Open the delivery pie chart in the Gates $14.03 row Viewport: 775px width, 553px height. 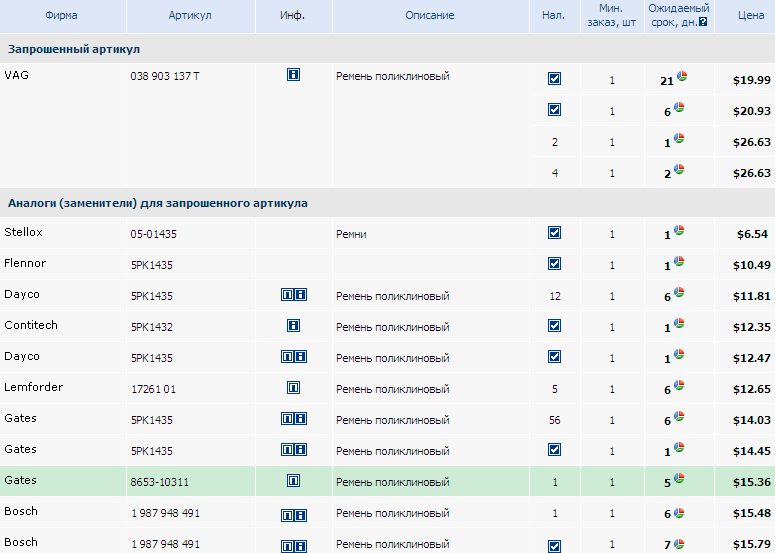click(679, 416)
